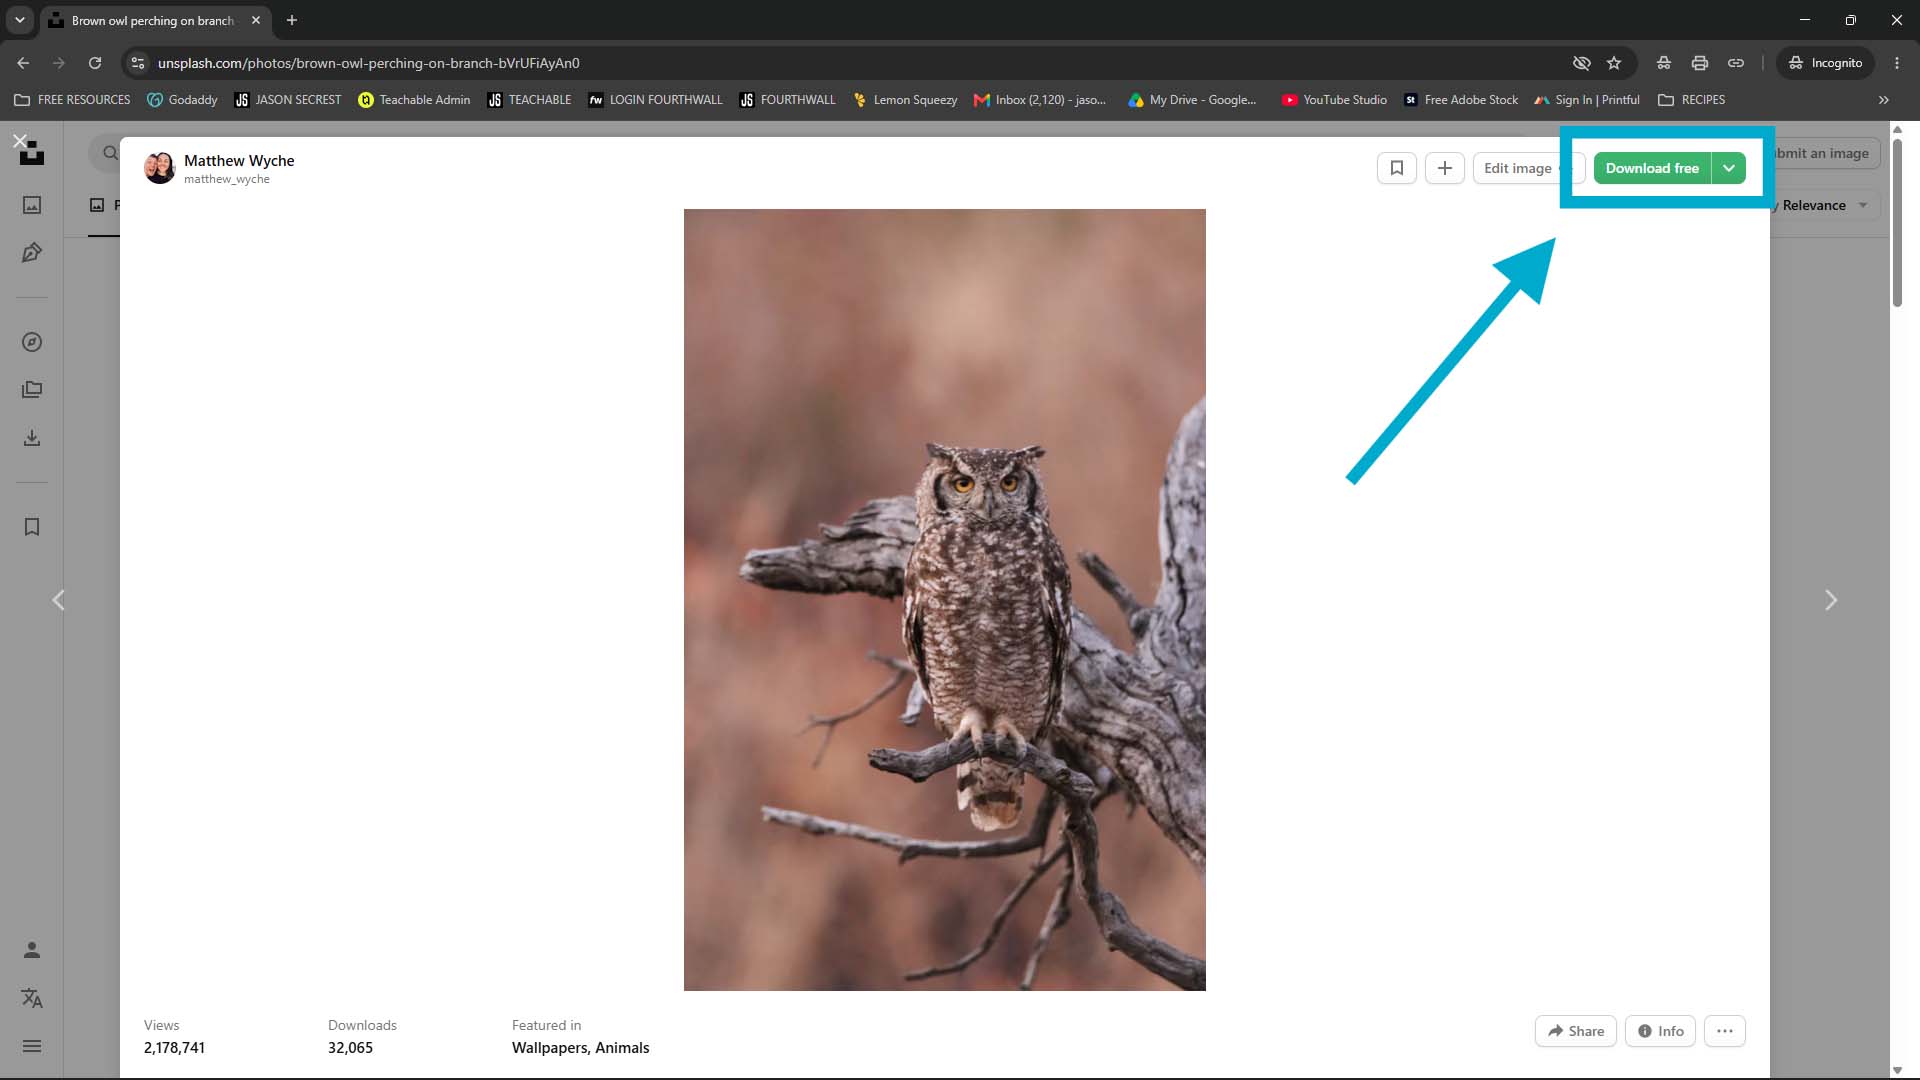The image size is (1920, 1080).
Task: Open language translate icon in sidebar
Action: [x=32, y=998]
